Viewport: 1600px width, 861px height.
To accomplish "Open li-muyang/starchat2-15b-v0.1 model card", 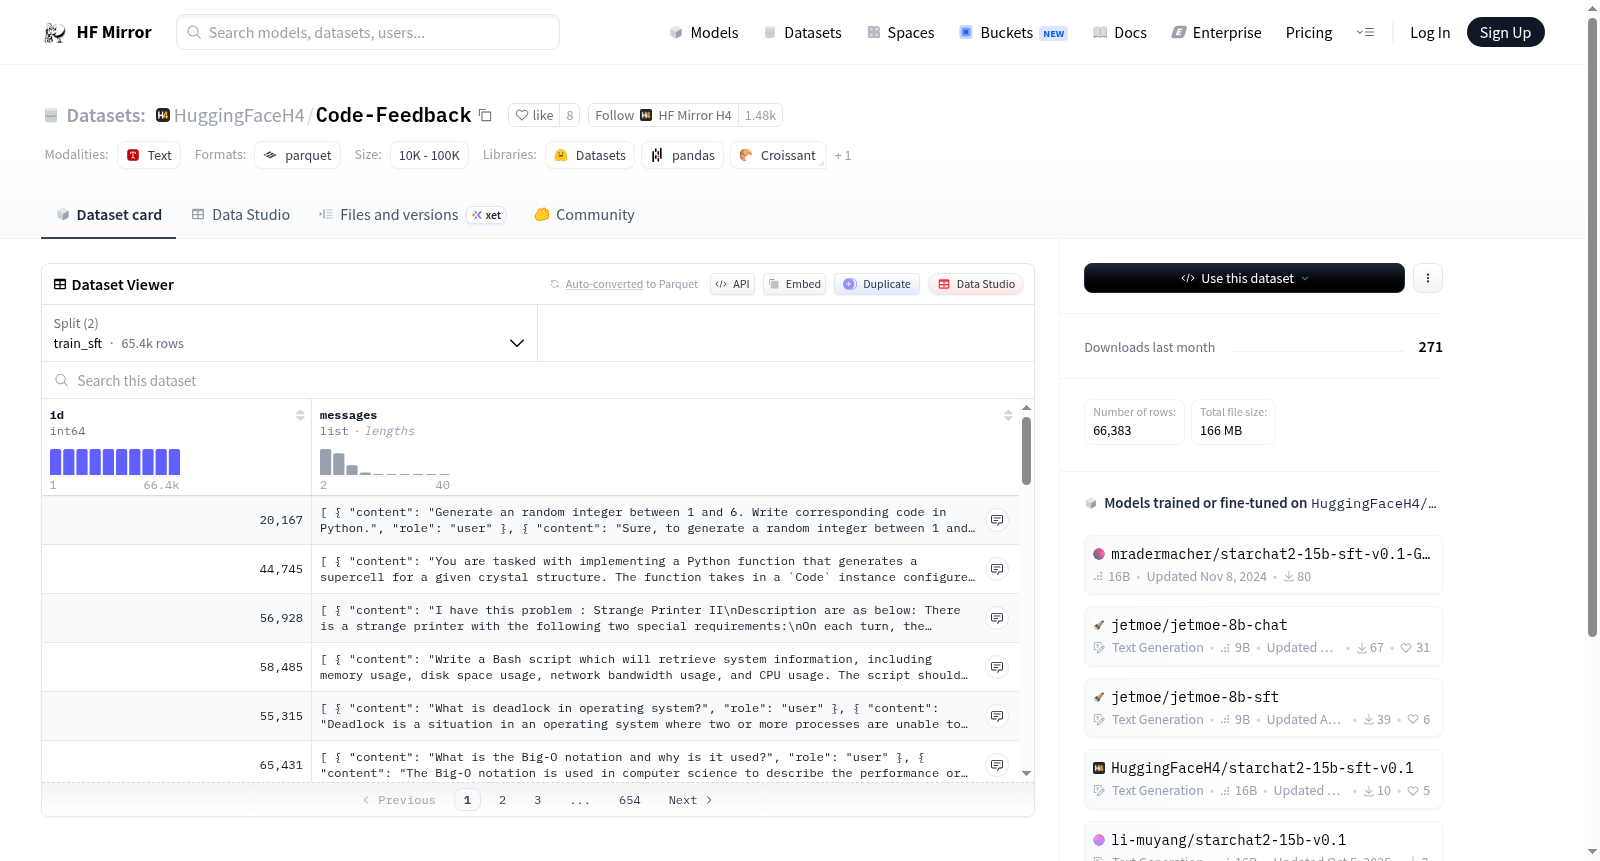I will (1263, 842).
